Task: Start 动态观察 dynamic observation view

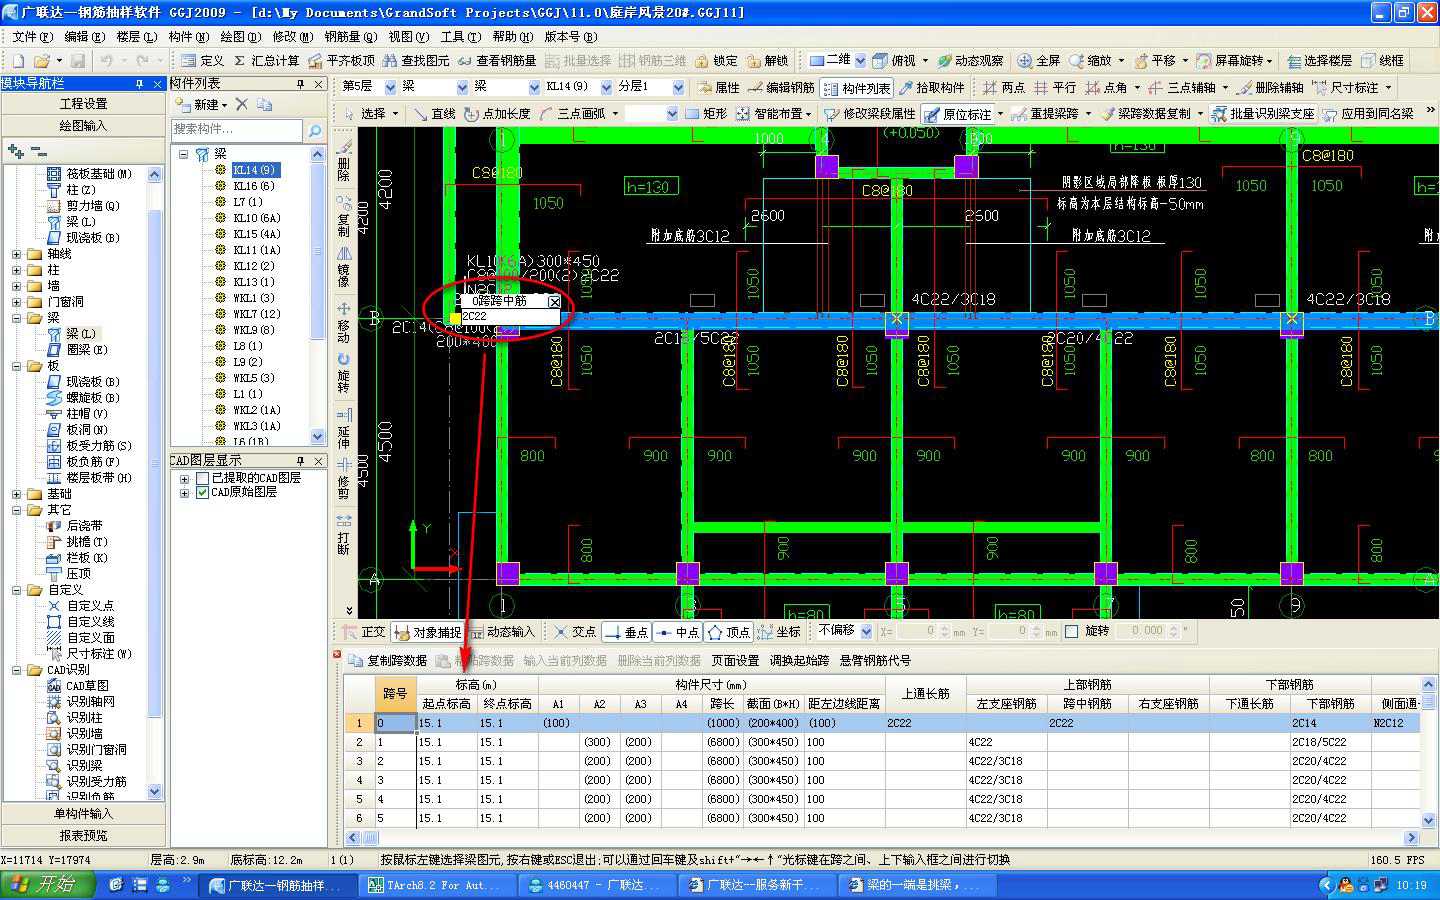Action: tap(970, 60)
